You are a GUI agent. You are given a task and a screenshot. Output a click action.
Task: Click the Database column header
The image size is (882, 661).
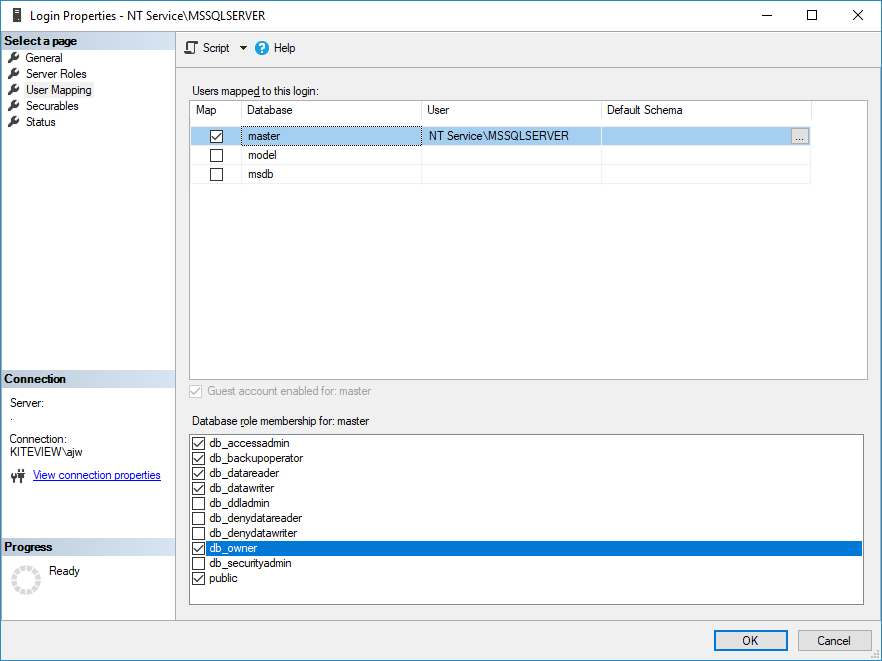[331, 110]
